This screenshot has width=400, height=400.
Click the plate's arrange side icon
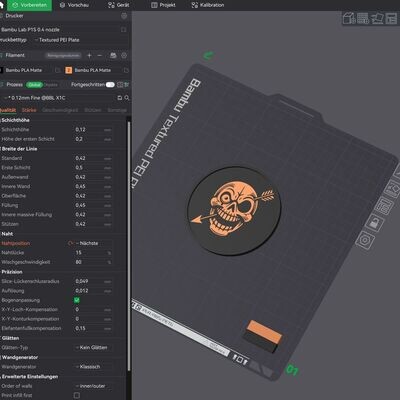[x=384, y=207]
